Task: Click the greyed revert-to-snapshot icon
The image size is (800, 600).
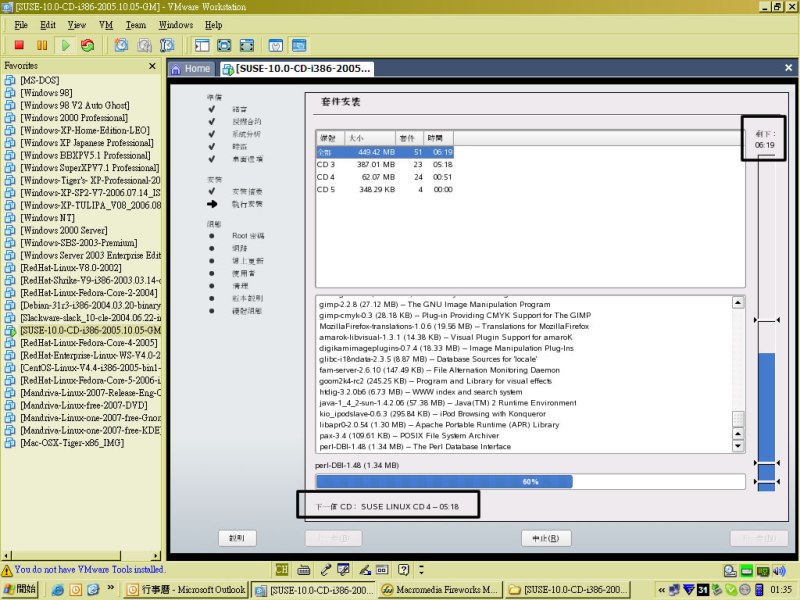Action: click(144, 45)
